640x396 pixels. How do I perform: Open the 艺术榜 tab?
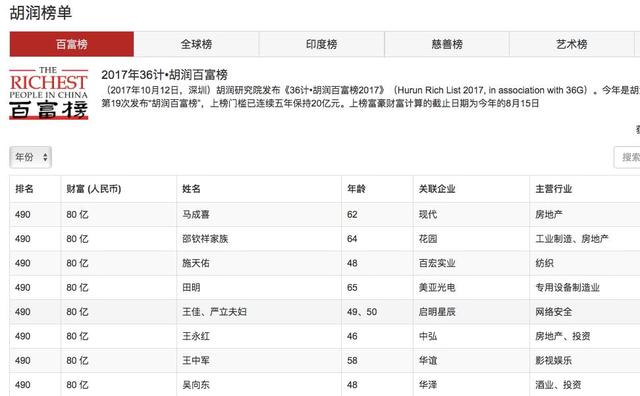(572, 44)
